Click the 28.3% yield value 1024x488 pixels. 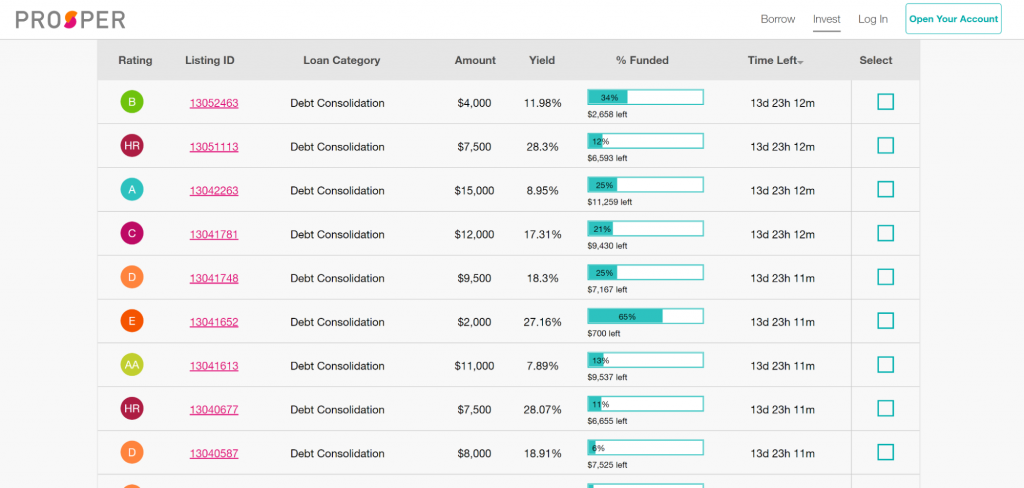click(x=543, y=147)
